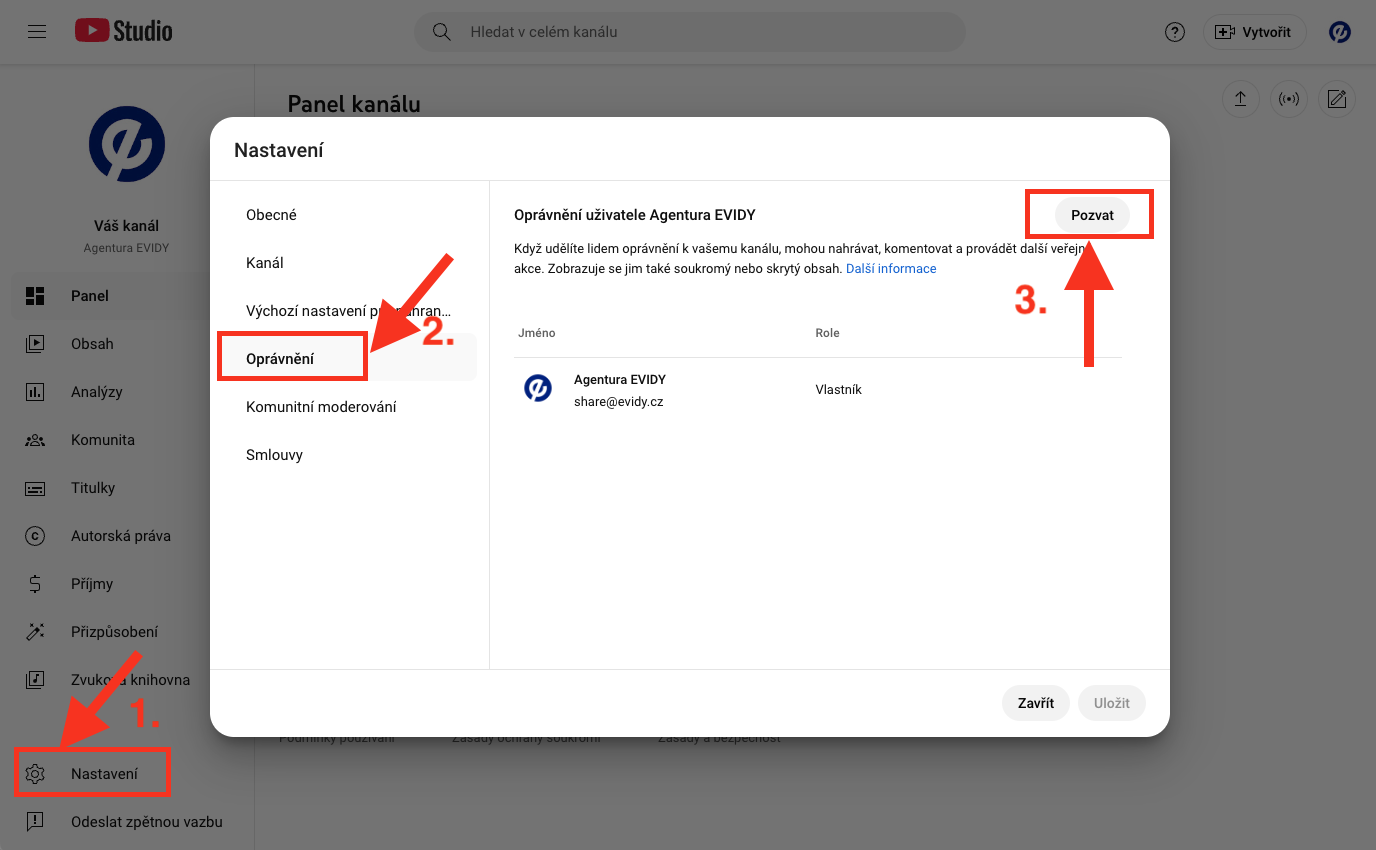
Task: Click the Zavřít button
Action: pyautogui.click(x=1036, y=703)
